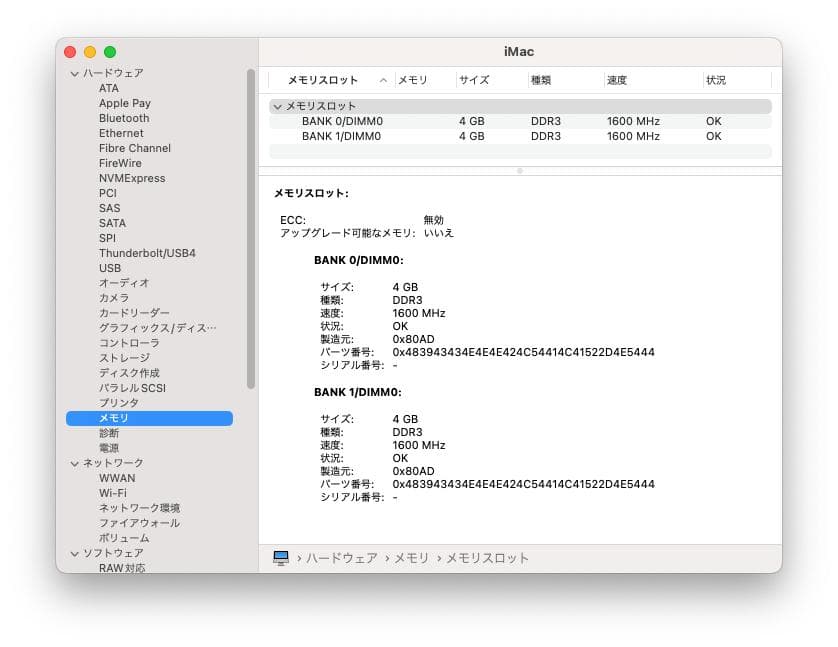Open the USB hardware section
Screen dimensions: 838x647
click(x=110, y=268)
